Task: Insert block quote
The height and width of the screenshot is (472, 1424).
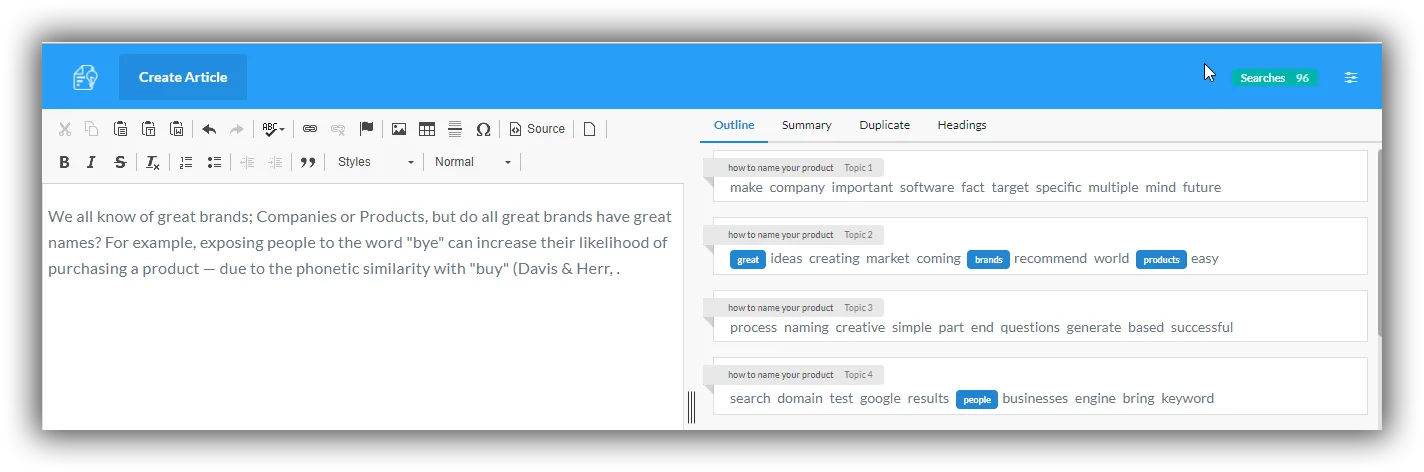Action: coord(308,162)
